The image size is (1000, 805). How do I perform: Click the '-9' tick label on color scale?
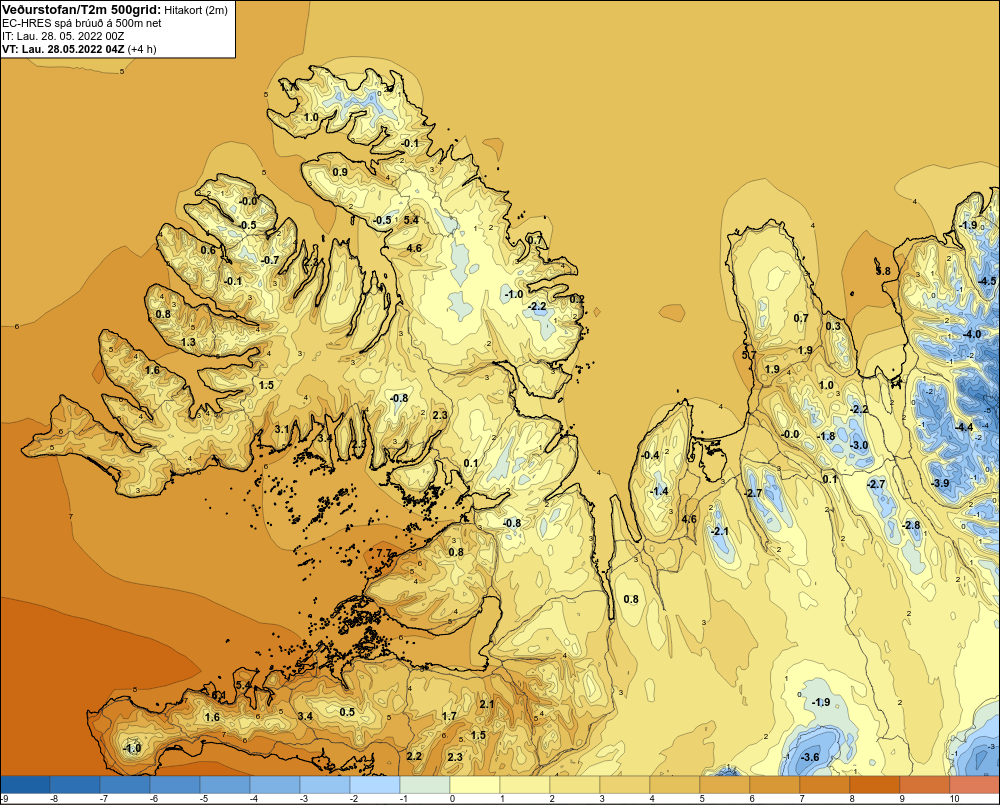point(4,799)
